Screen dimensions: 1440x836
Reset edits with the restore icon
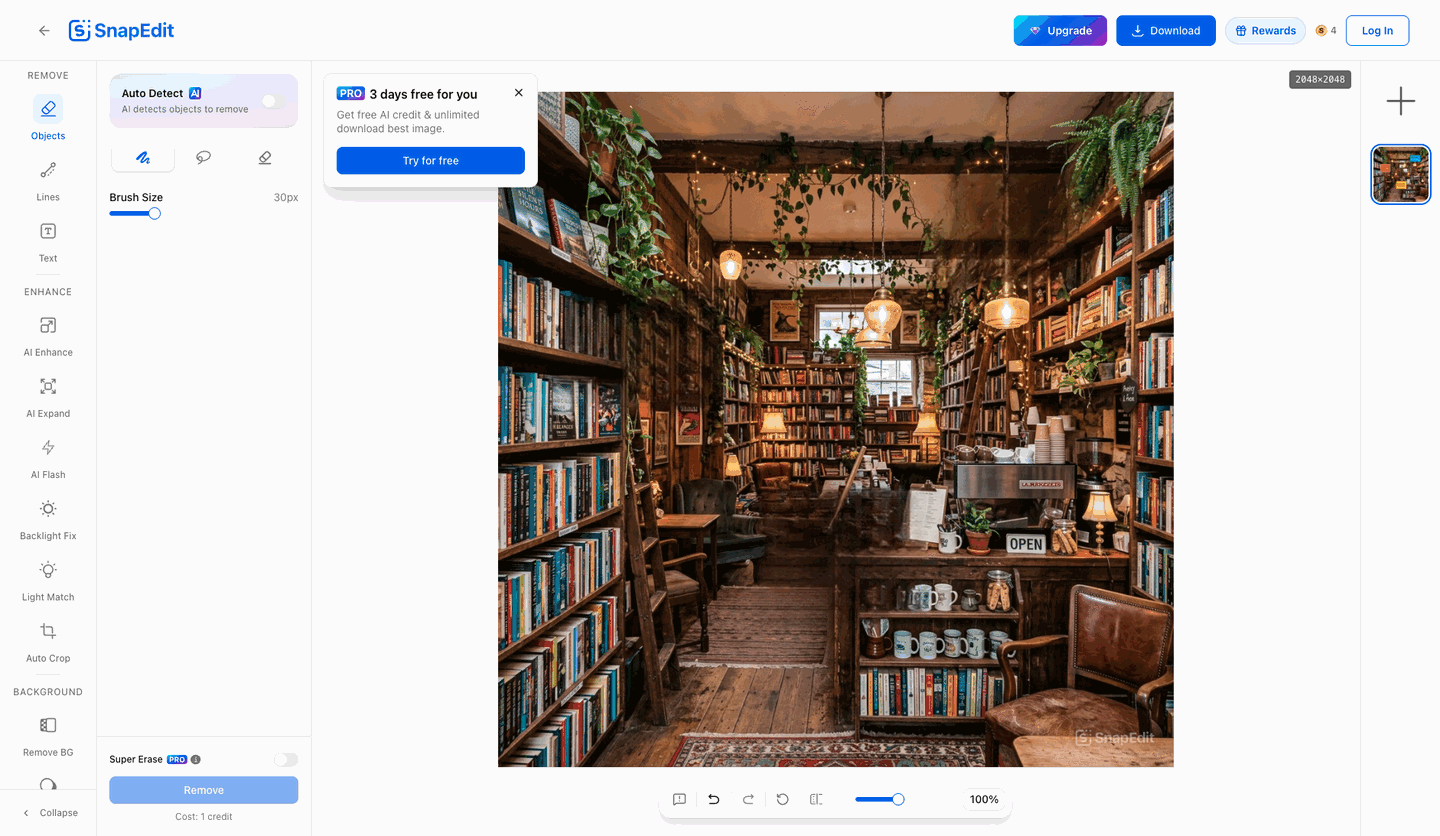(x=783, y=799)
